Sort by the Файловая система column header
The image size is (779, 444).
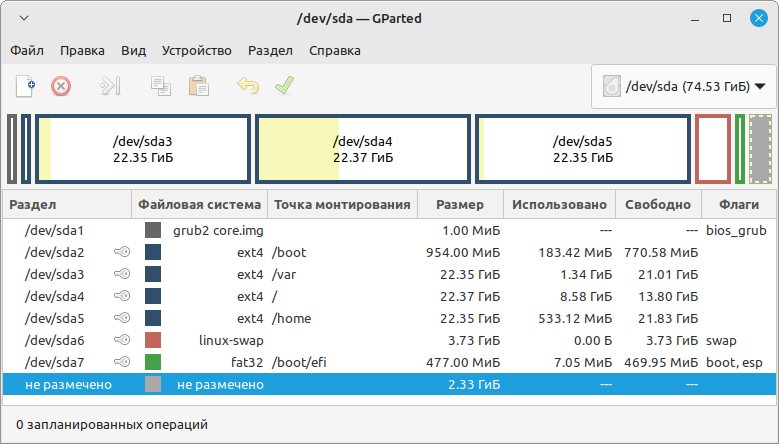point(199,204)
